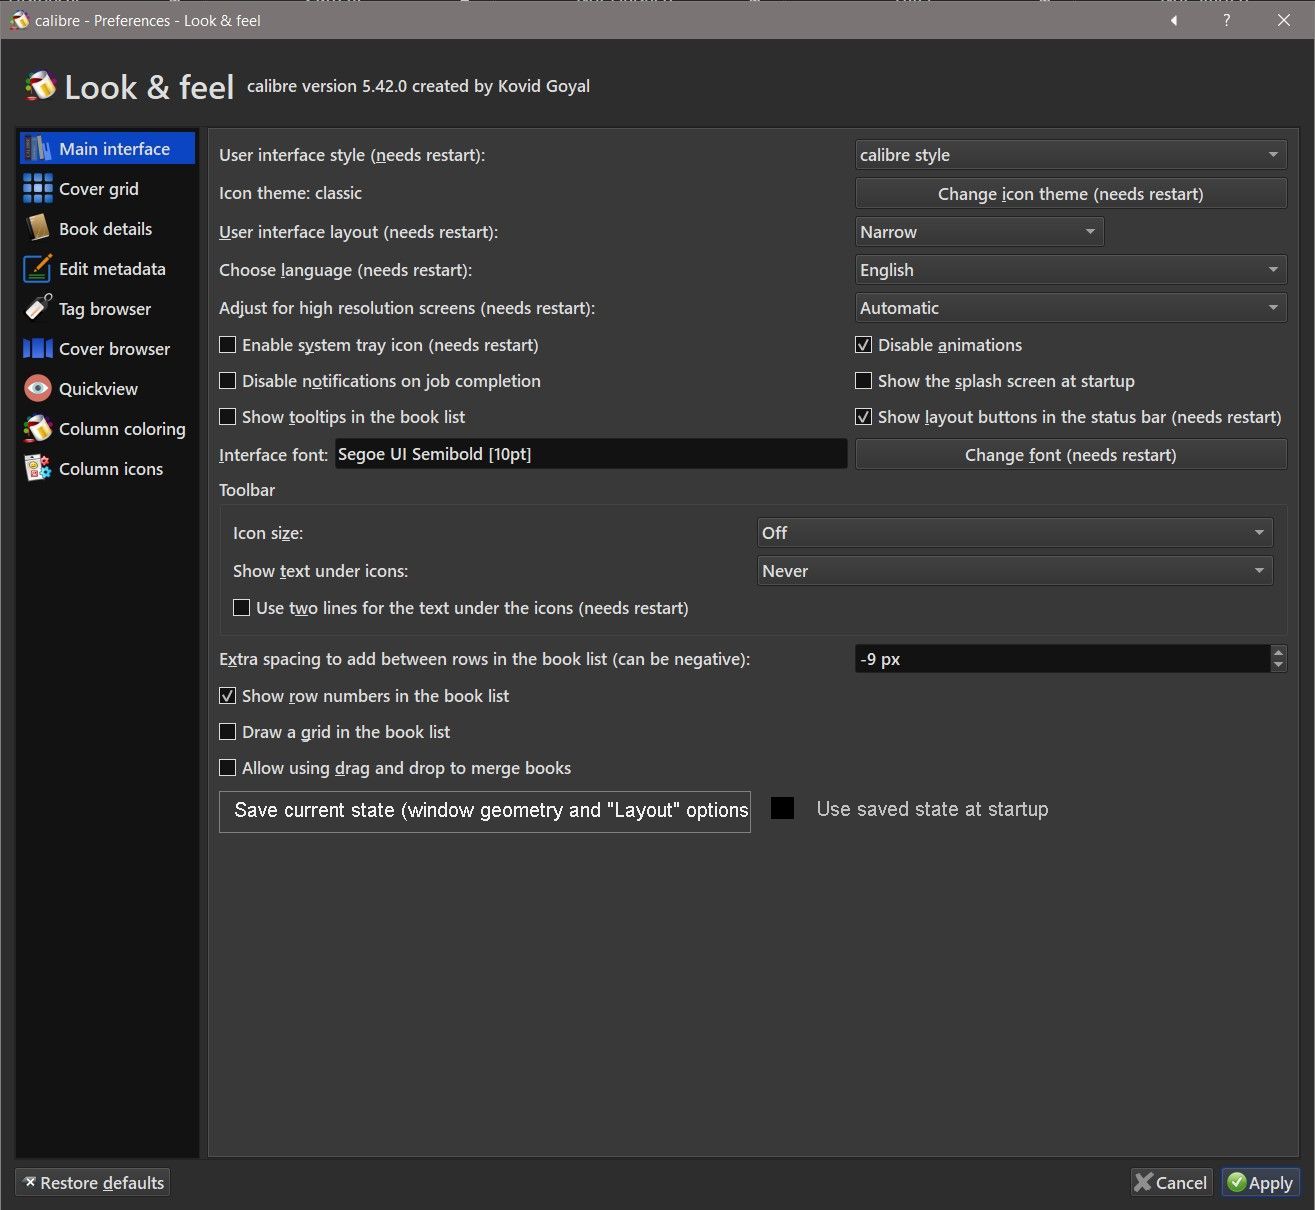The width and height of the screenshot is (1315, 1210).
Task: Uncheck Disable animations
Action: 864,345
